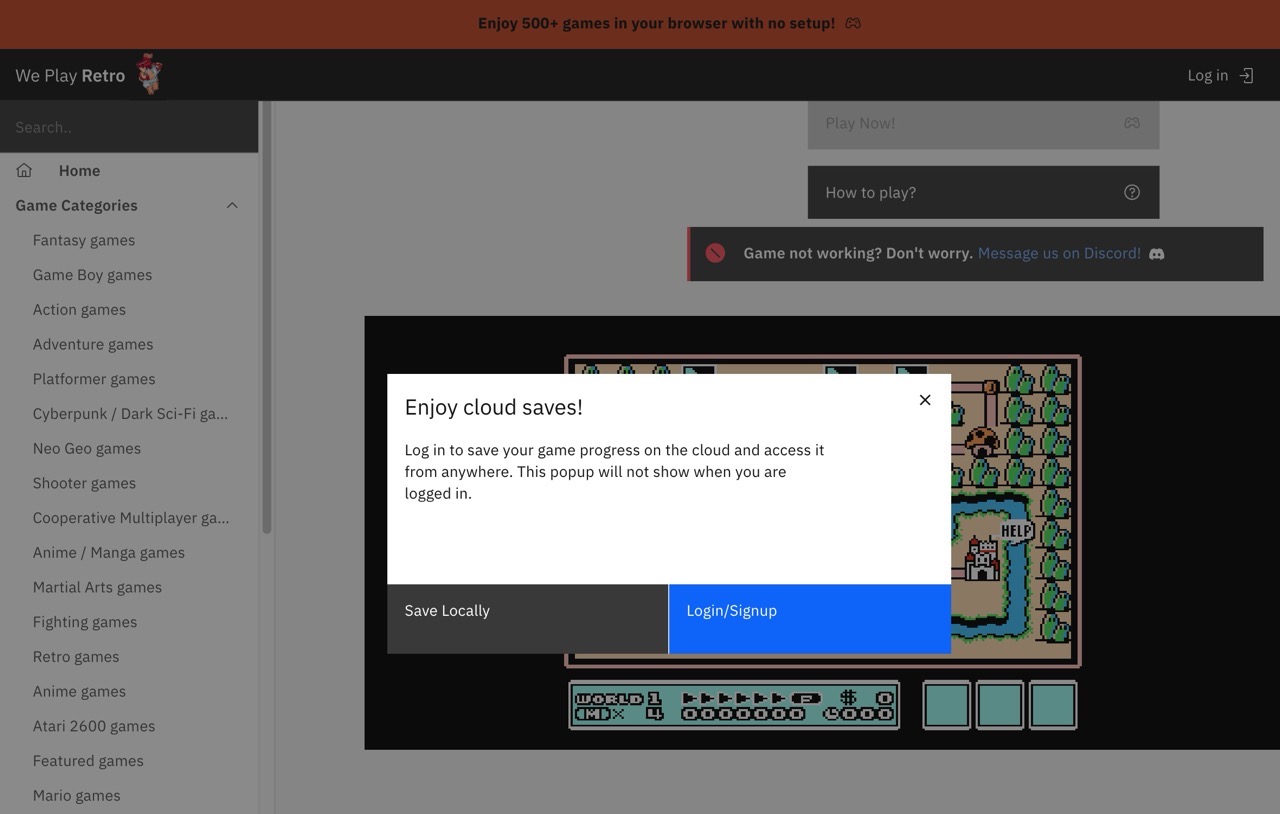The width and height of the screenshot is (1280, 814).
Task: Open Featured games category
Action: (x=88, y=761)
